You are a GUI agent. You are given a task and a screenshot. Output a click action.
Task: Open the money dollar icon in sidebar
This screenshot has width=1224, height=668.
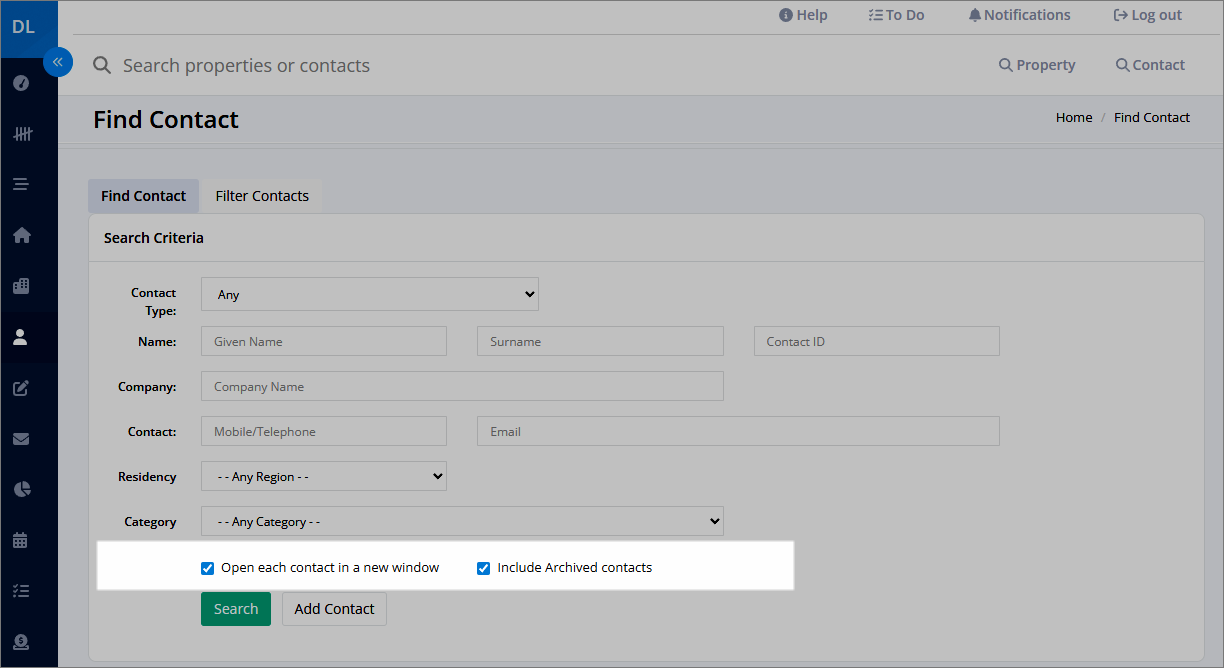tap(21, 642)
